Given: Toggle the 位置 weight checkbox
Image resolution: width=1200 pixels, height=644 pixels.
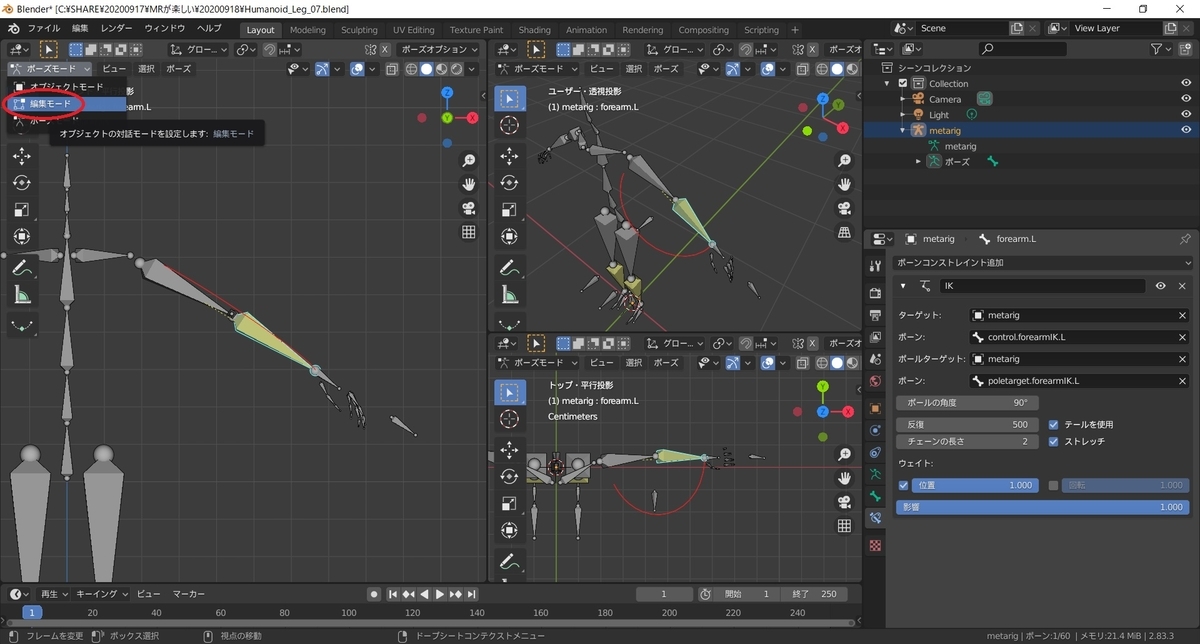Looking at the screenshot, I should [x=904, y=485].
